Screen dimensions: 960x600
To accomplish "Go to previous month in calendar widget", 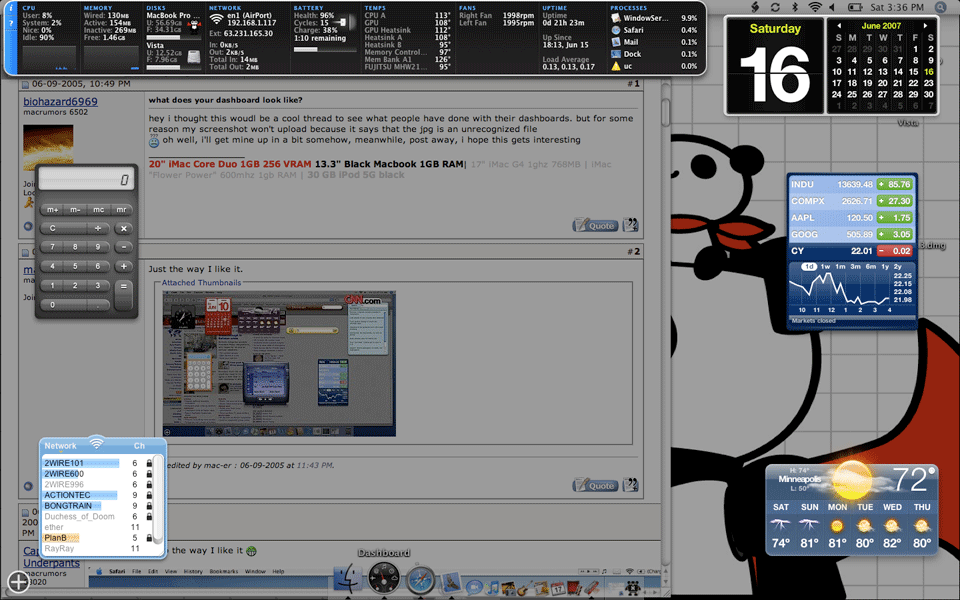I will 839,26.
